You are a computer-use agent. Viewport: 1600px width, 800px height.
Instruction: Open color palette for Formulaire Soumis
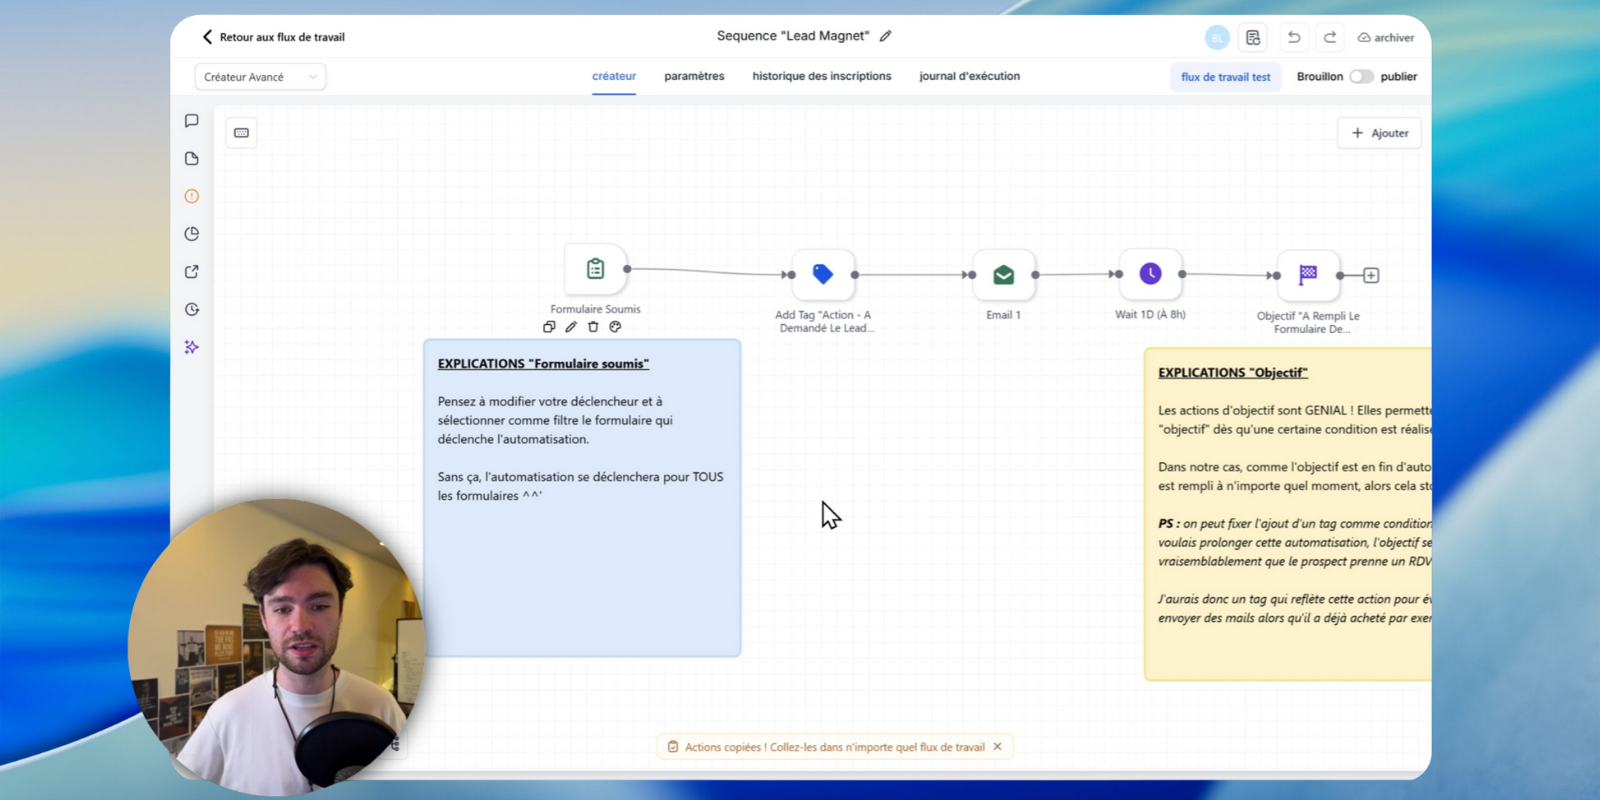coord(615,327)
